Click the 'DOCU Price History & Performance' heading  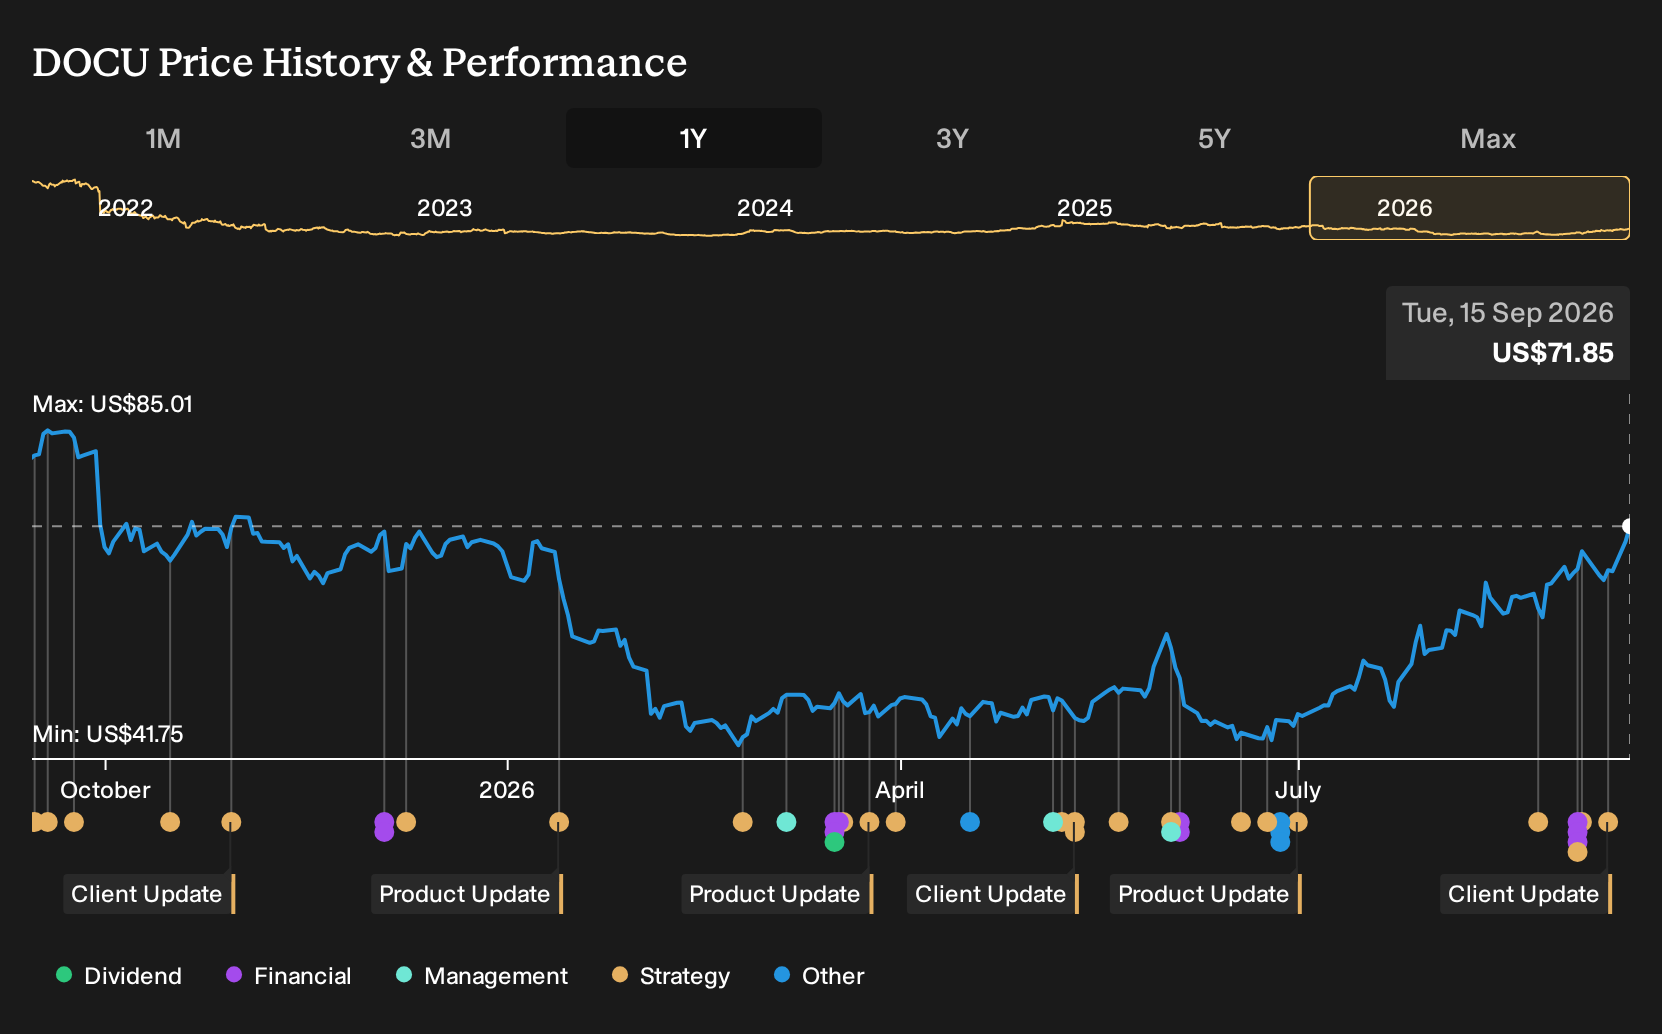tap(360, 62)
